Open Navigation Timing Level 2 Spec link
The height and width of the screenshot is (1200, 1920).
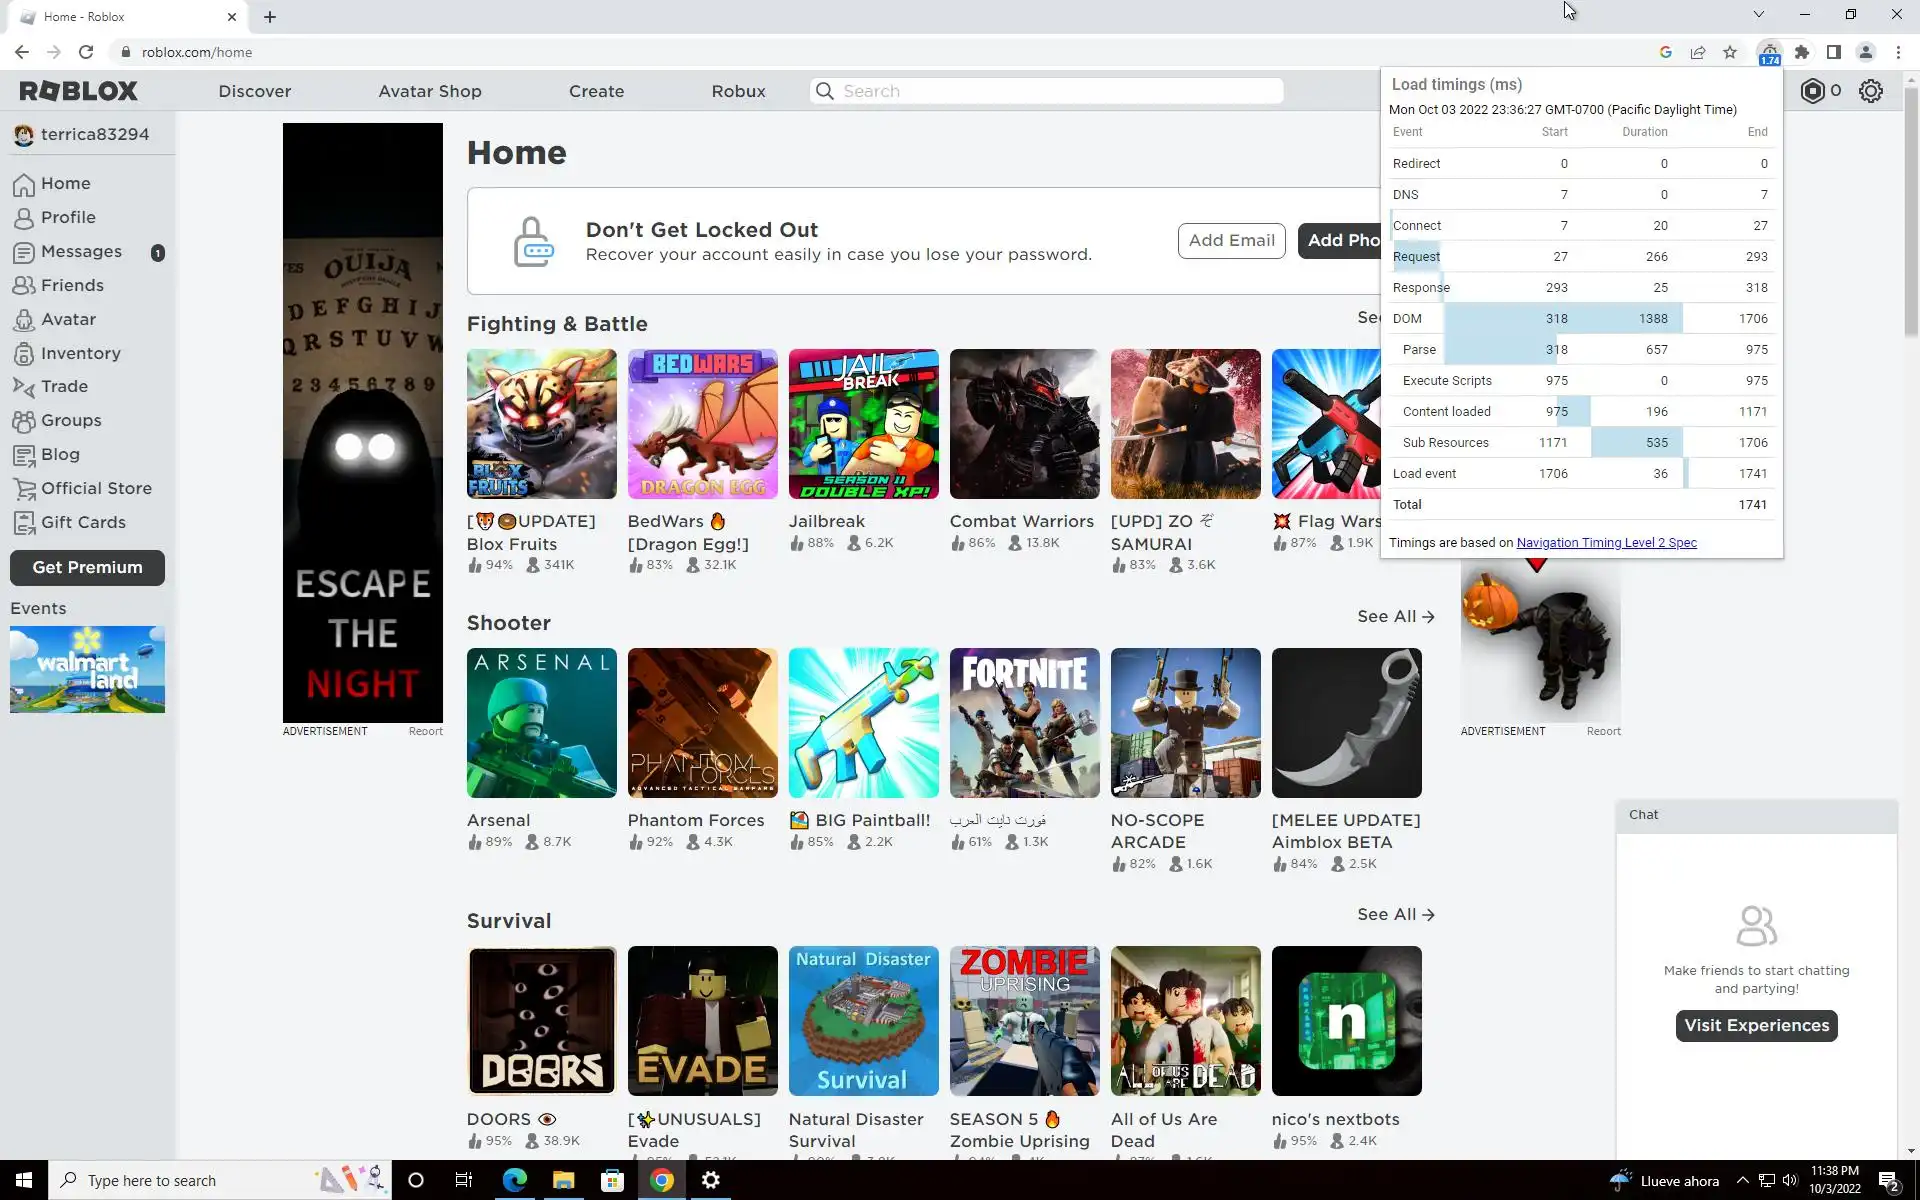pyautogui.click(x=1606, y=543)
